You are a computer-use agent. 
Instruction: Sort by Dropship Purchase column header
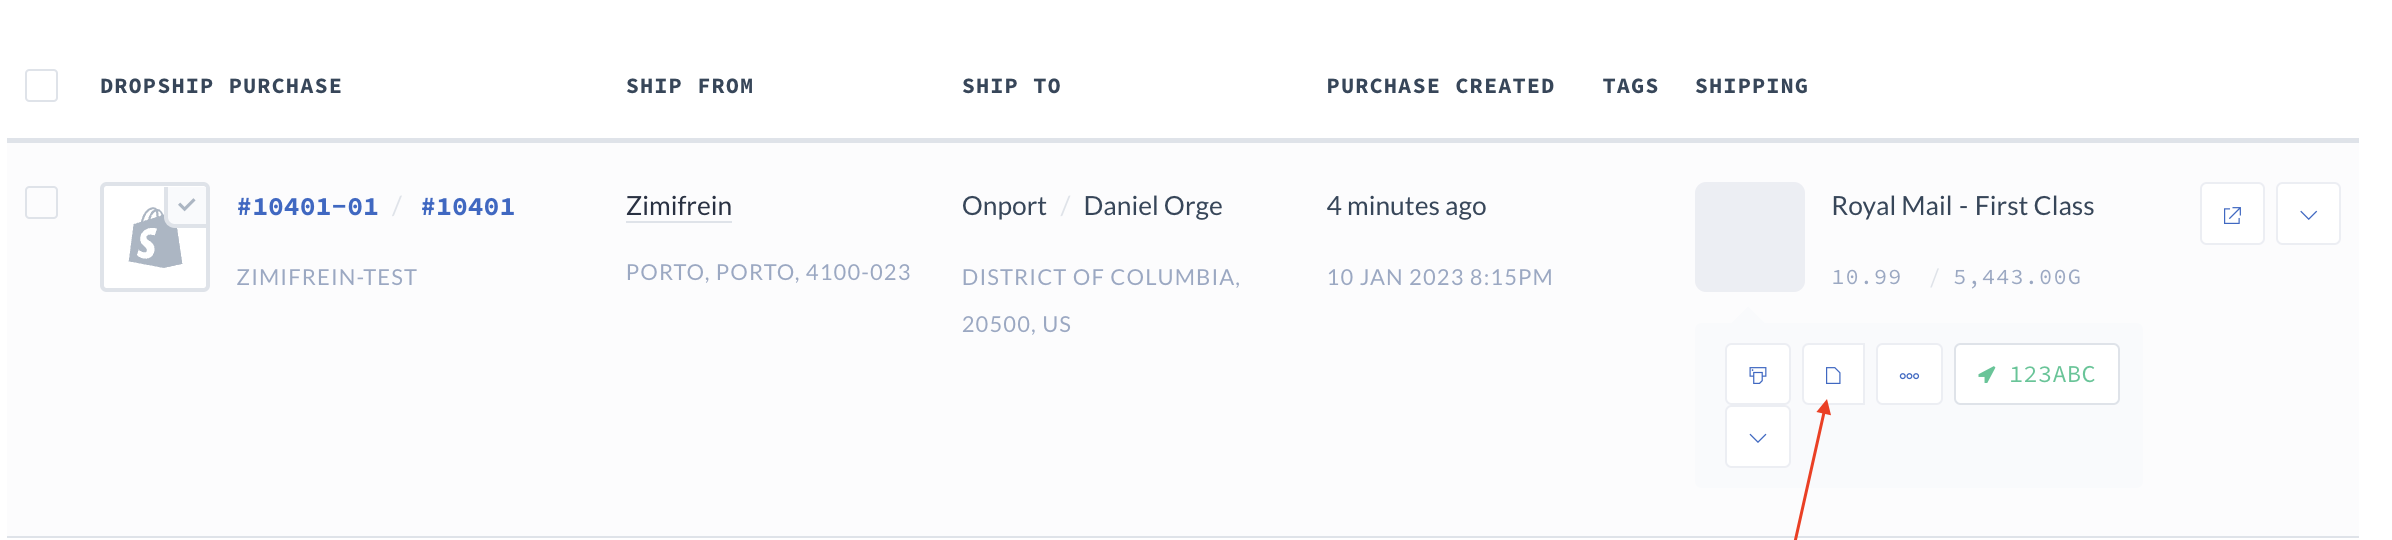tap(221, 86)
